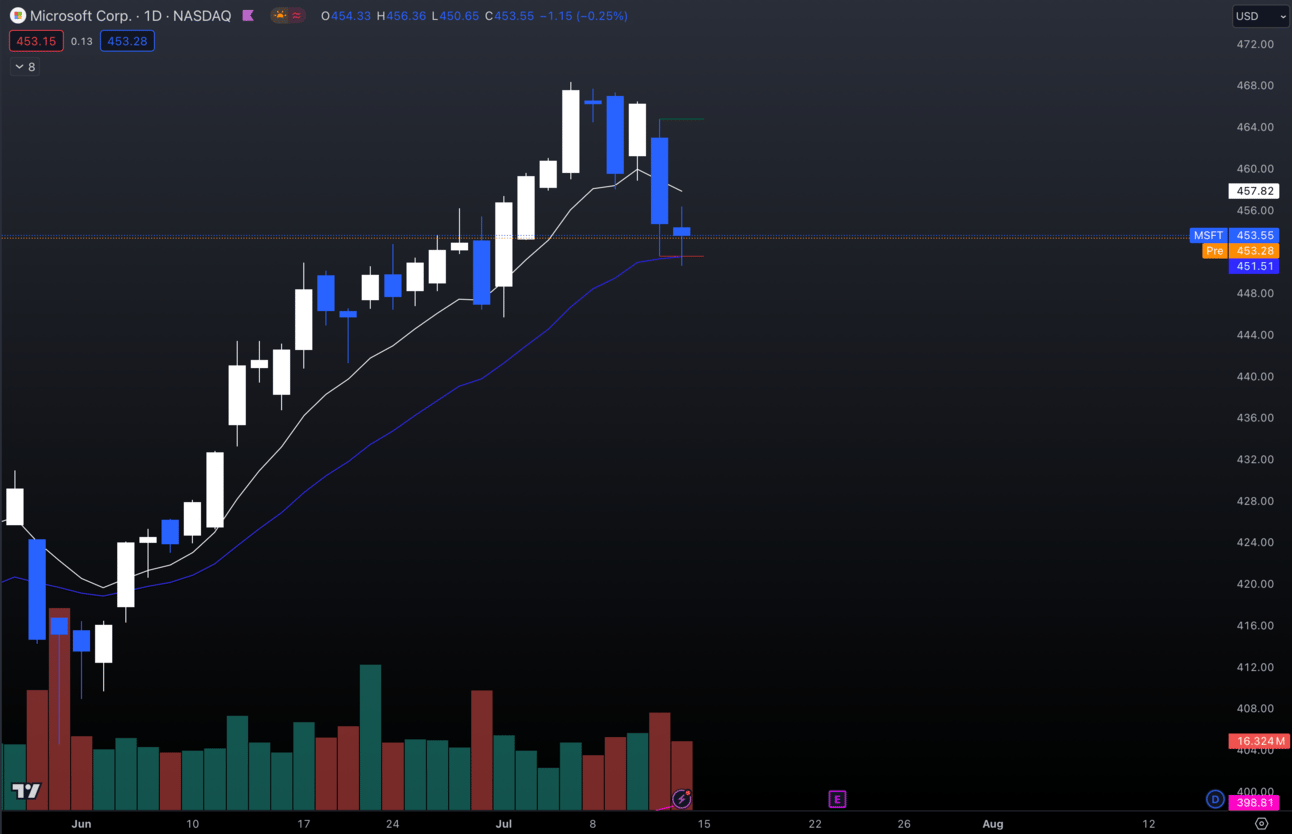This screenshot has height=834, width=1292.
Task: Click the NASDAQ exchange label in the title
Action: pyautogui.click(x=200, y=16)
